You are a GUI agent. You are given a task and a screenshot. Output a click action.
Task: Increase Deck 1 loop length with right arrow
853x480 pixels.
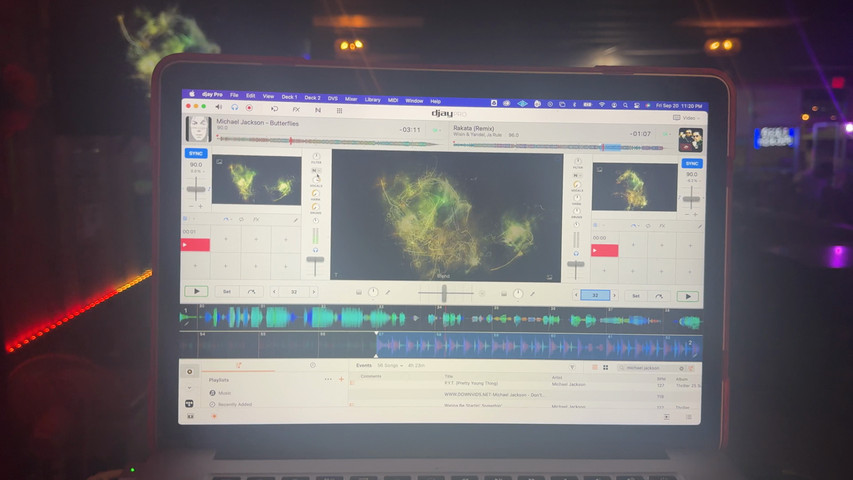point(313,292)
